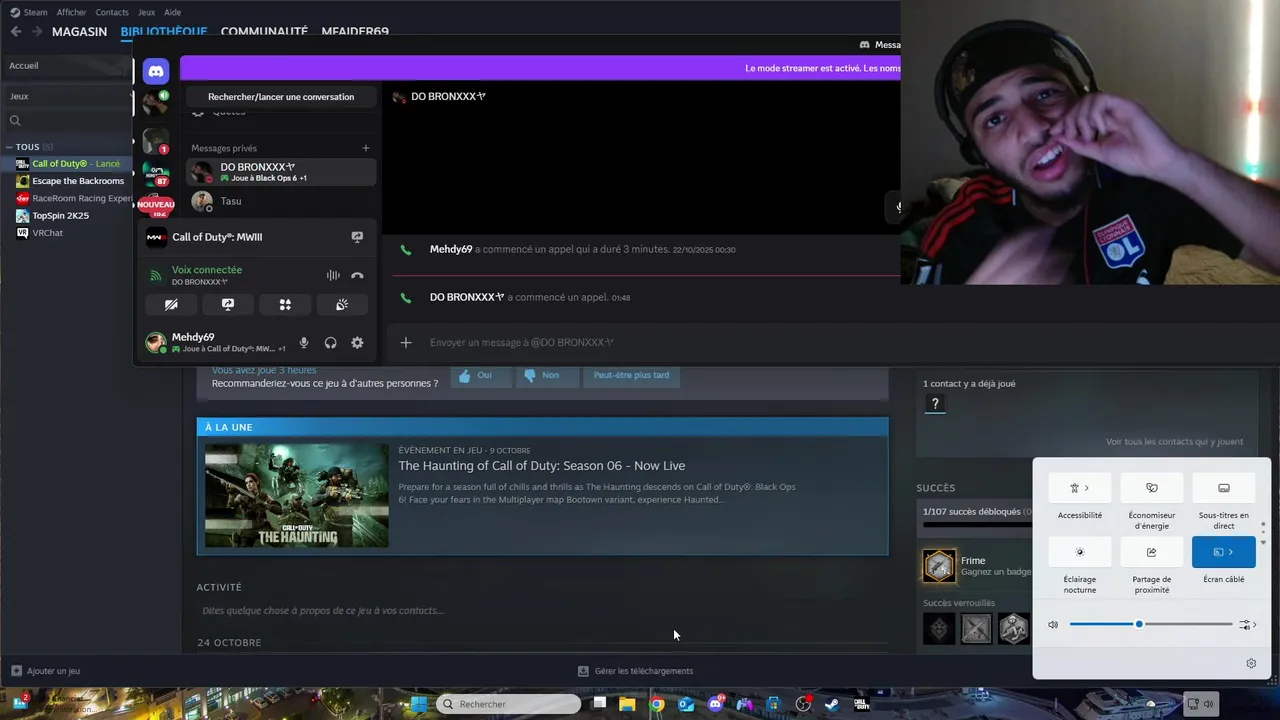Viewport: 1280px width, 720px height.
Task: Toggle Sous-titres en direct
Action: 1224,488
